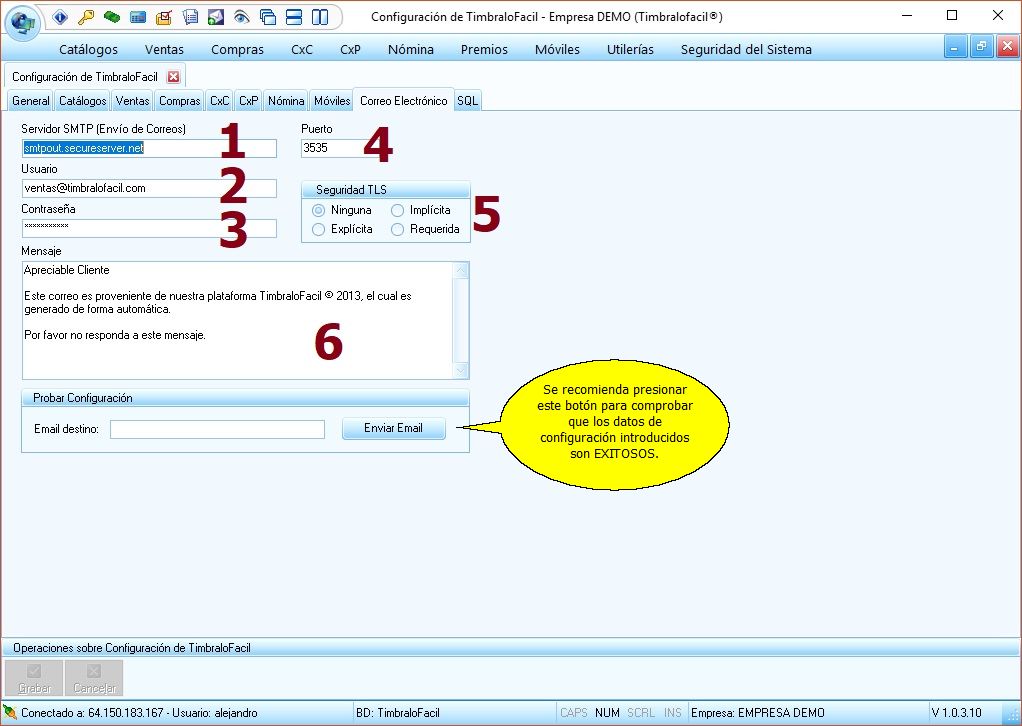Switch to the Móviles configuration tab

click(332, 101)
